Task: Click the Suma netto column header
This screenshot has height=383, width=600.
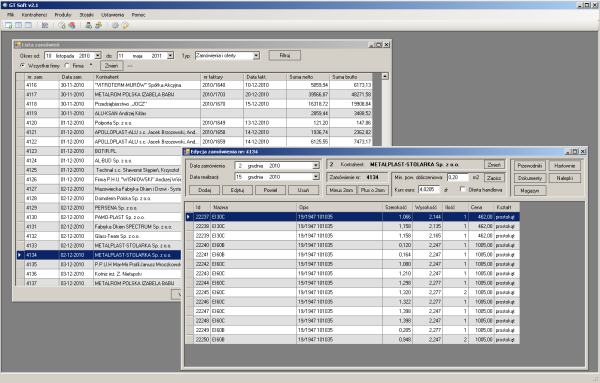Action: 308,77
